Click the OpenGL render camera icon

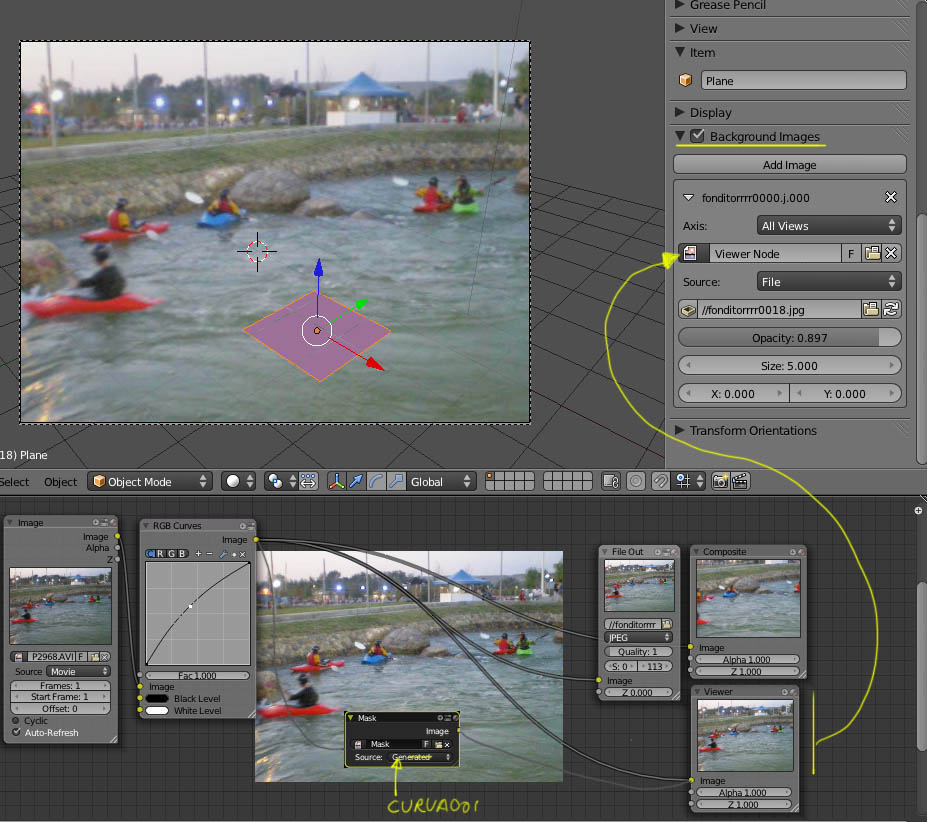(x=720, y=481)
